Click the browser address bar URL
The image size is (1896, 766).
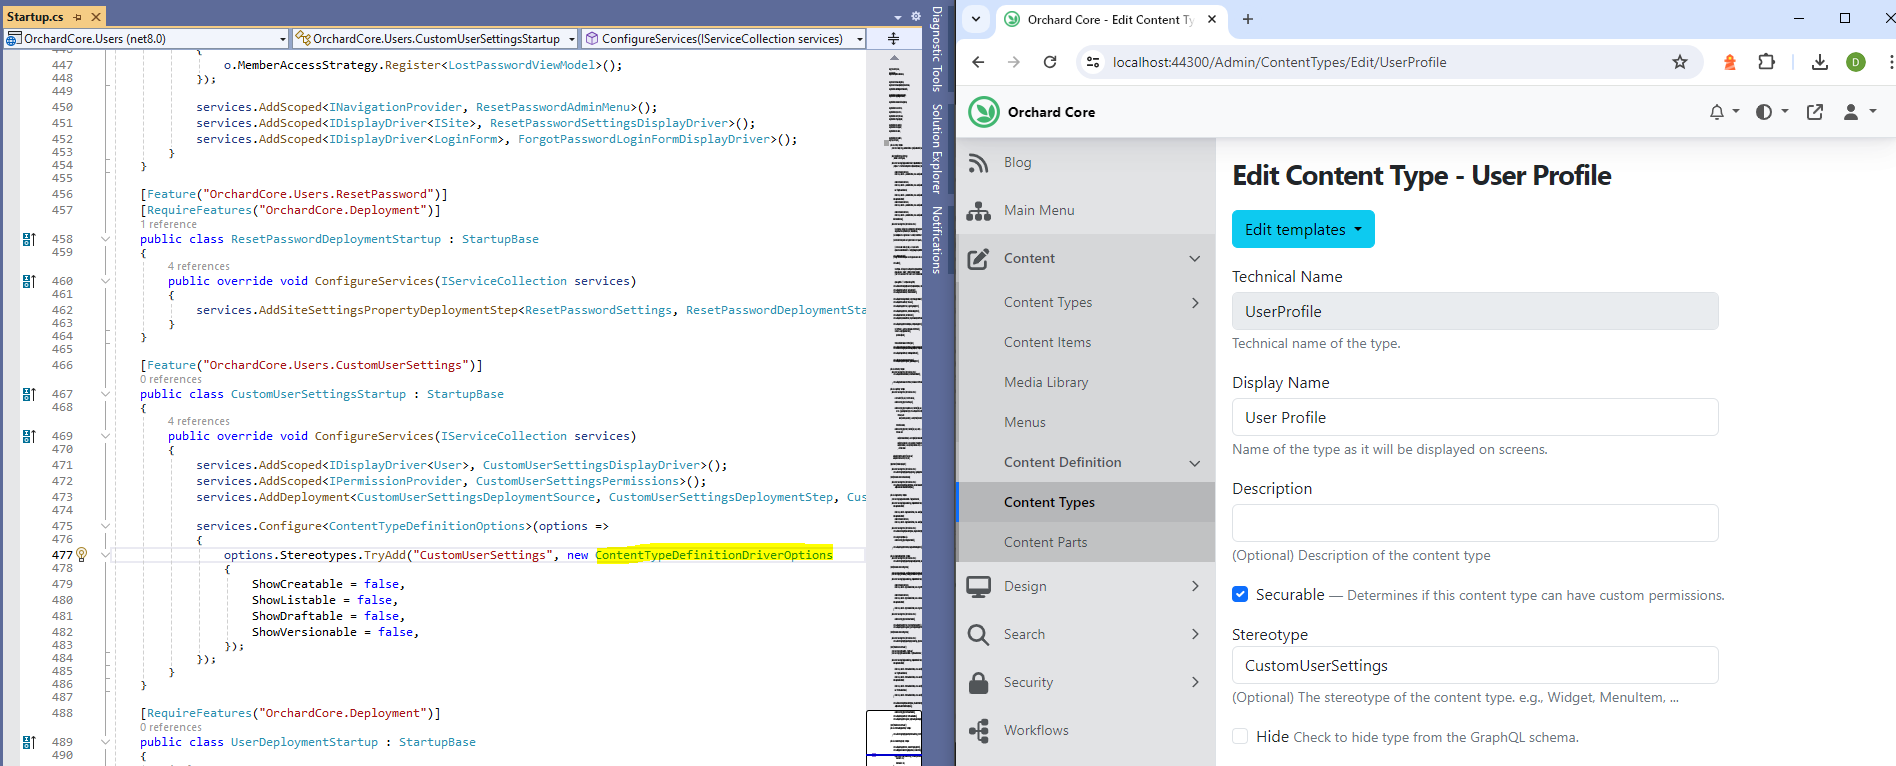point(1279,62)
